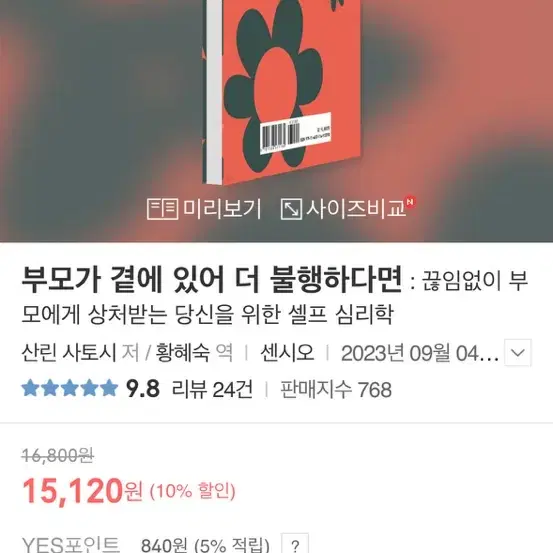Click the 사이즈비교 size comparison arrow icon
The image size is (553, 553).
click(291, 209)
